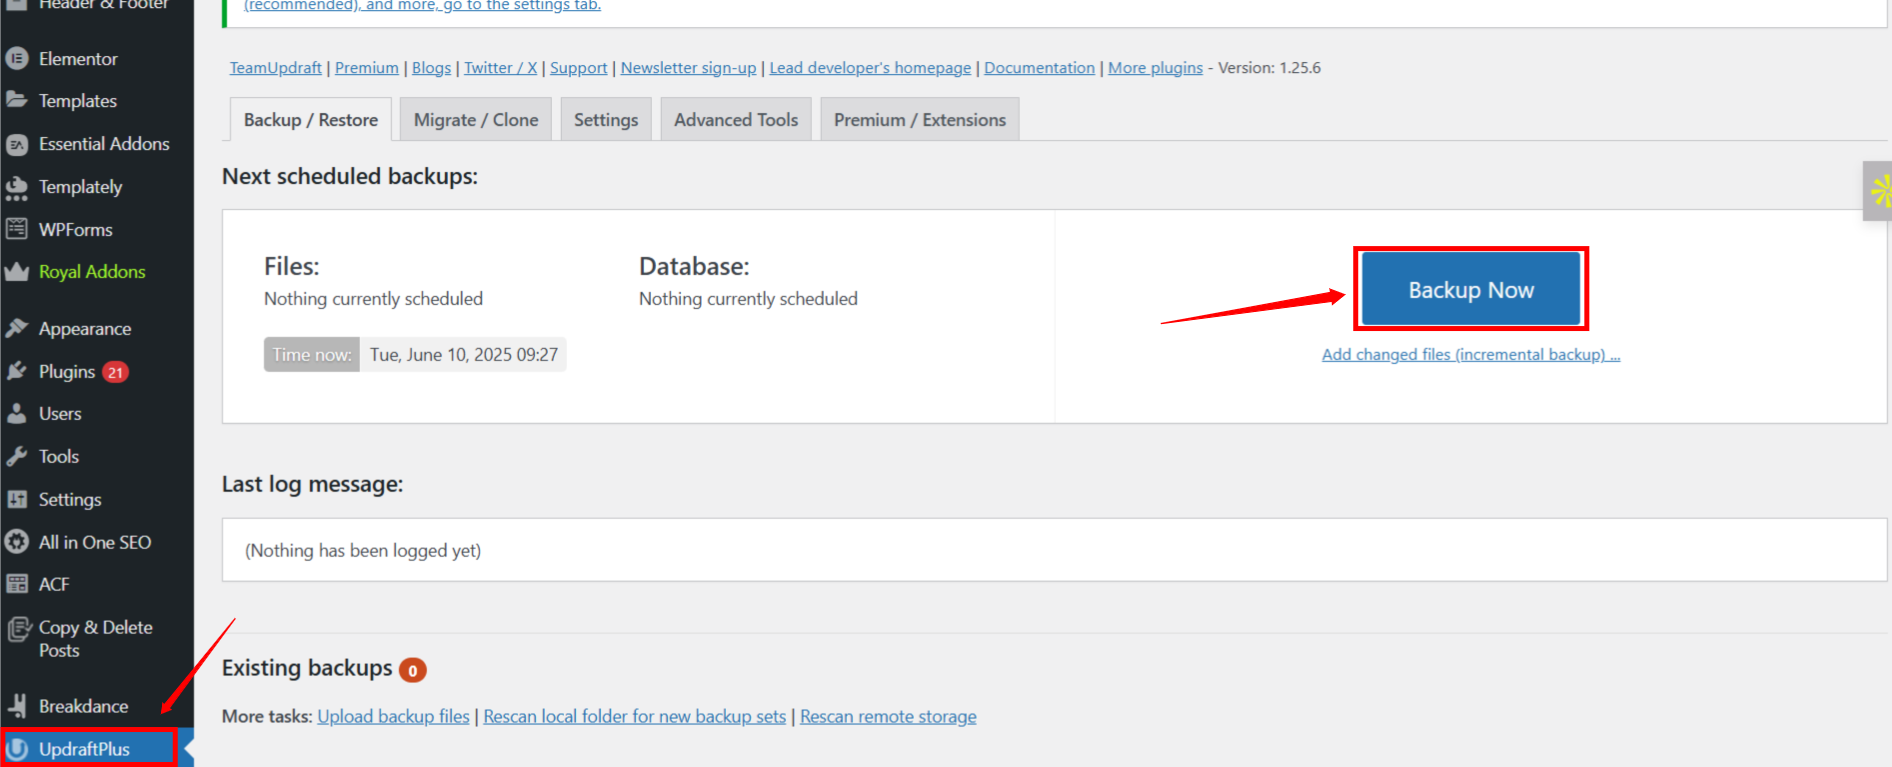Click Rescan remote storage link

[888, 716]
